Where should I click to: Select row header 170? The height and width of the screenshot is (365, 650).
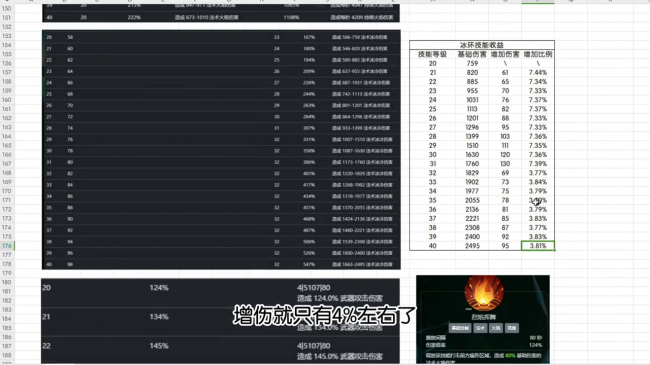(7, 191)
